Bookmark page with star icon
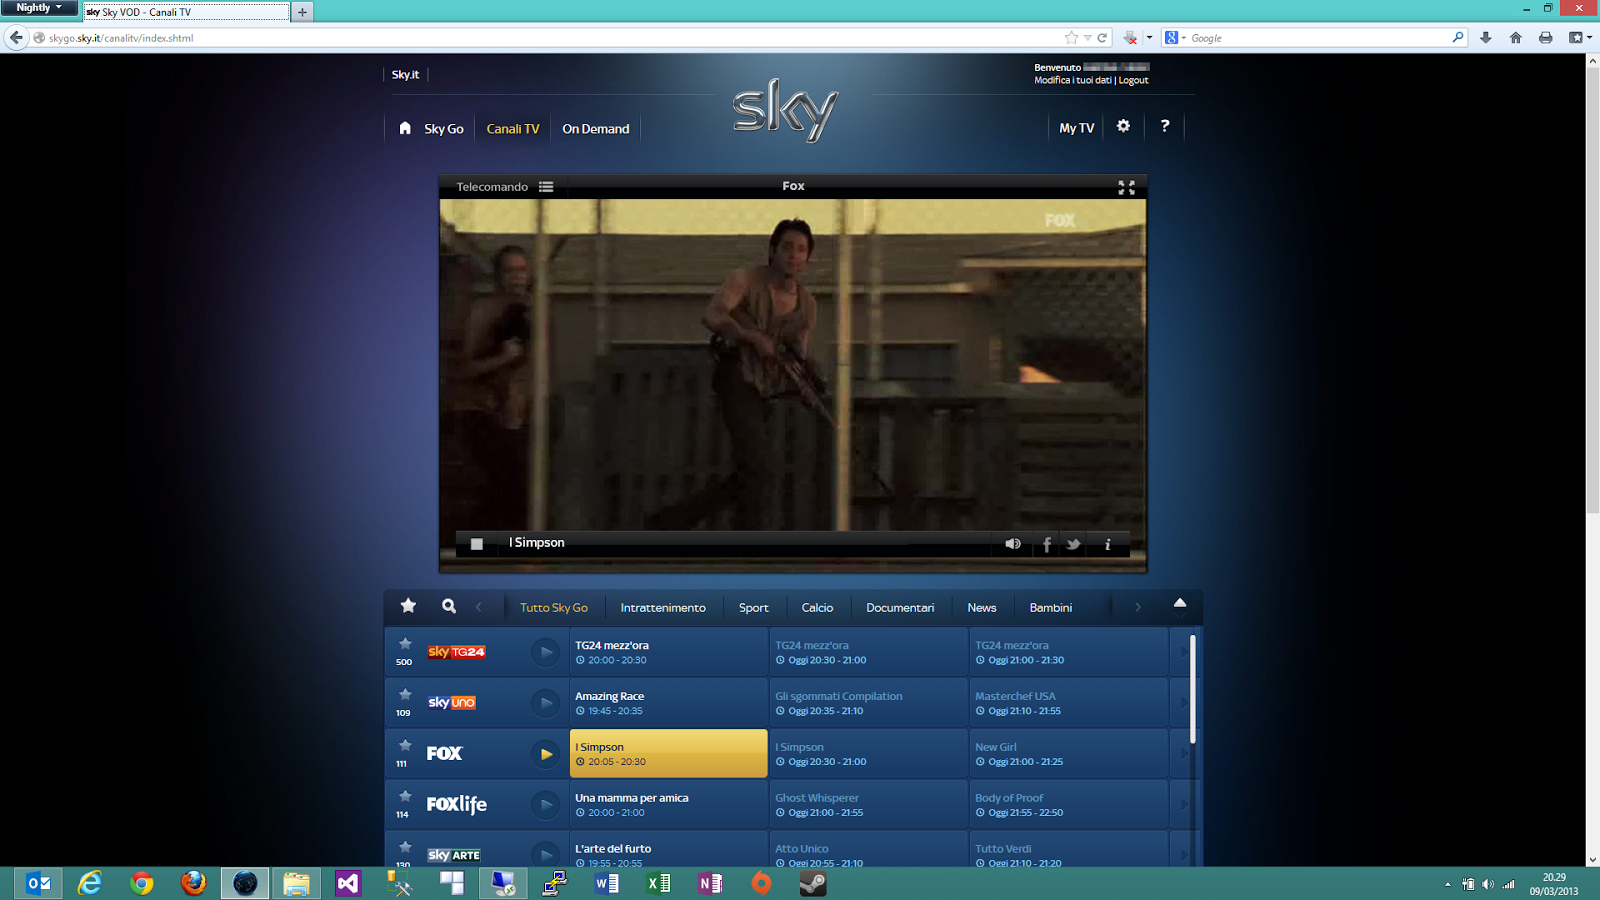The height and width of the screenshot is (900, 1600). point(1072,38)
